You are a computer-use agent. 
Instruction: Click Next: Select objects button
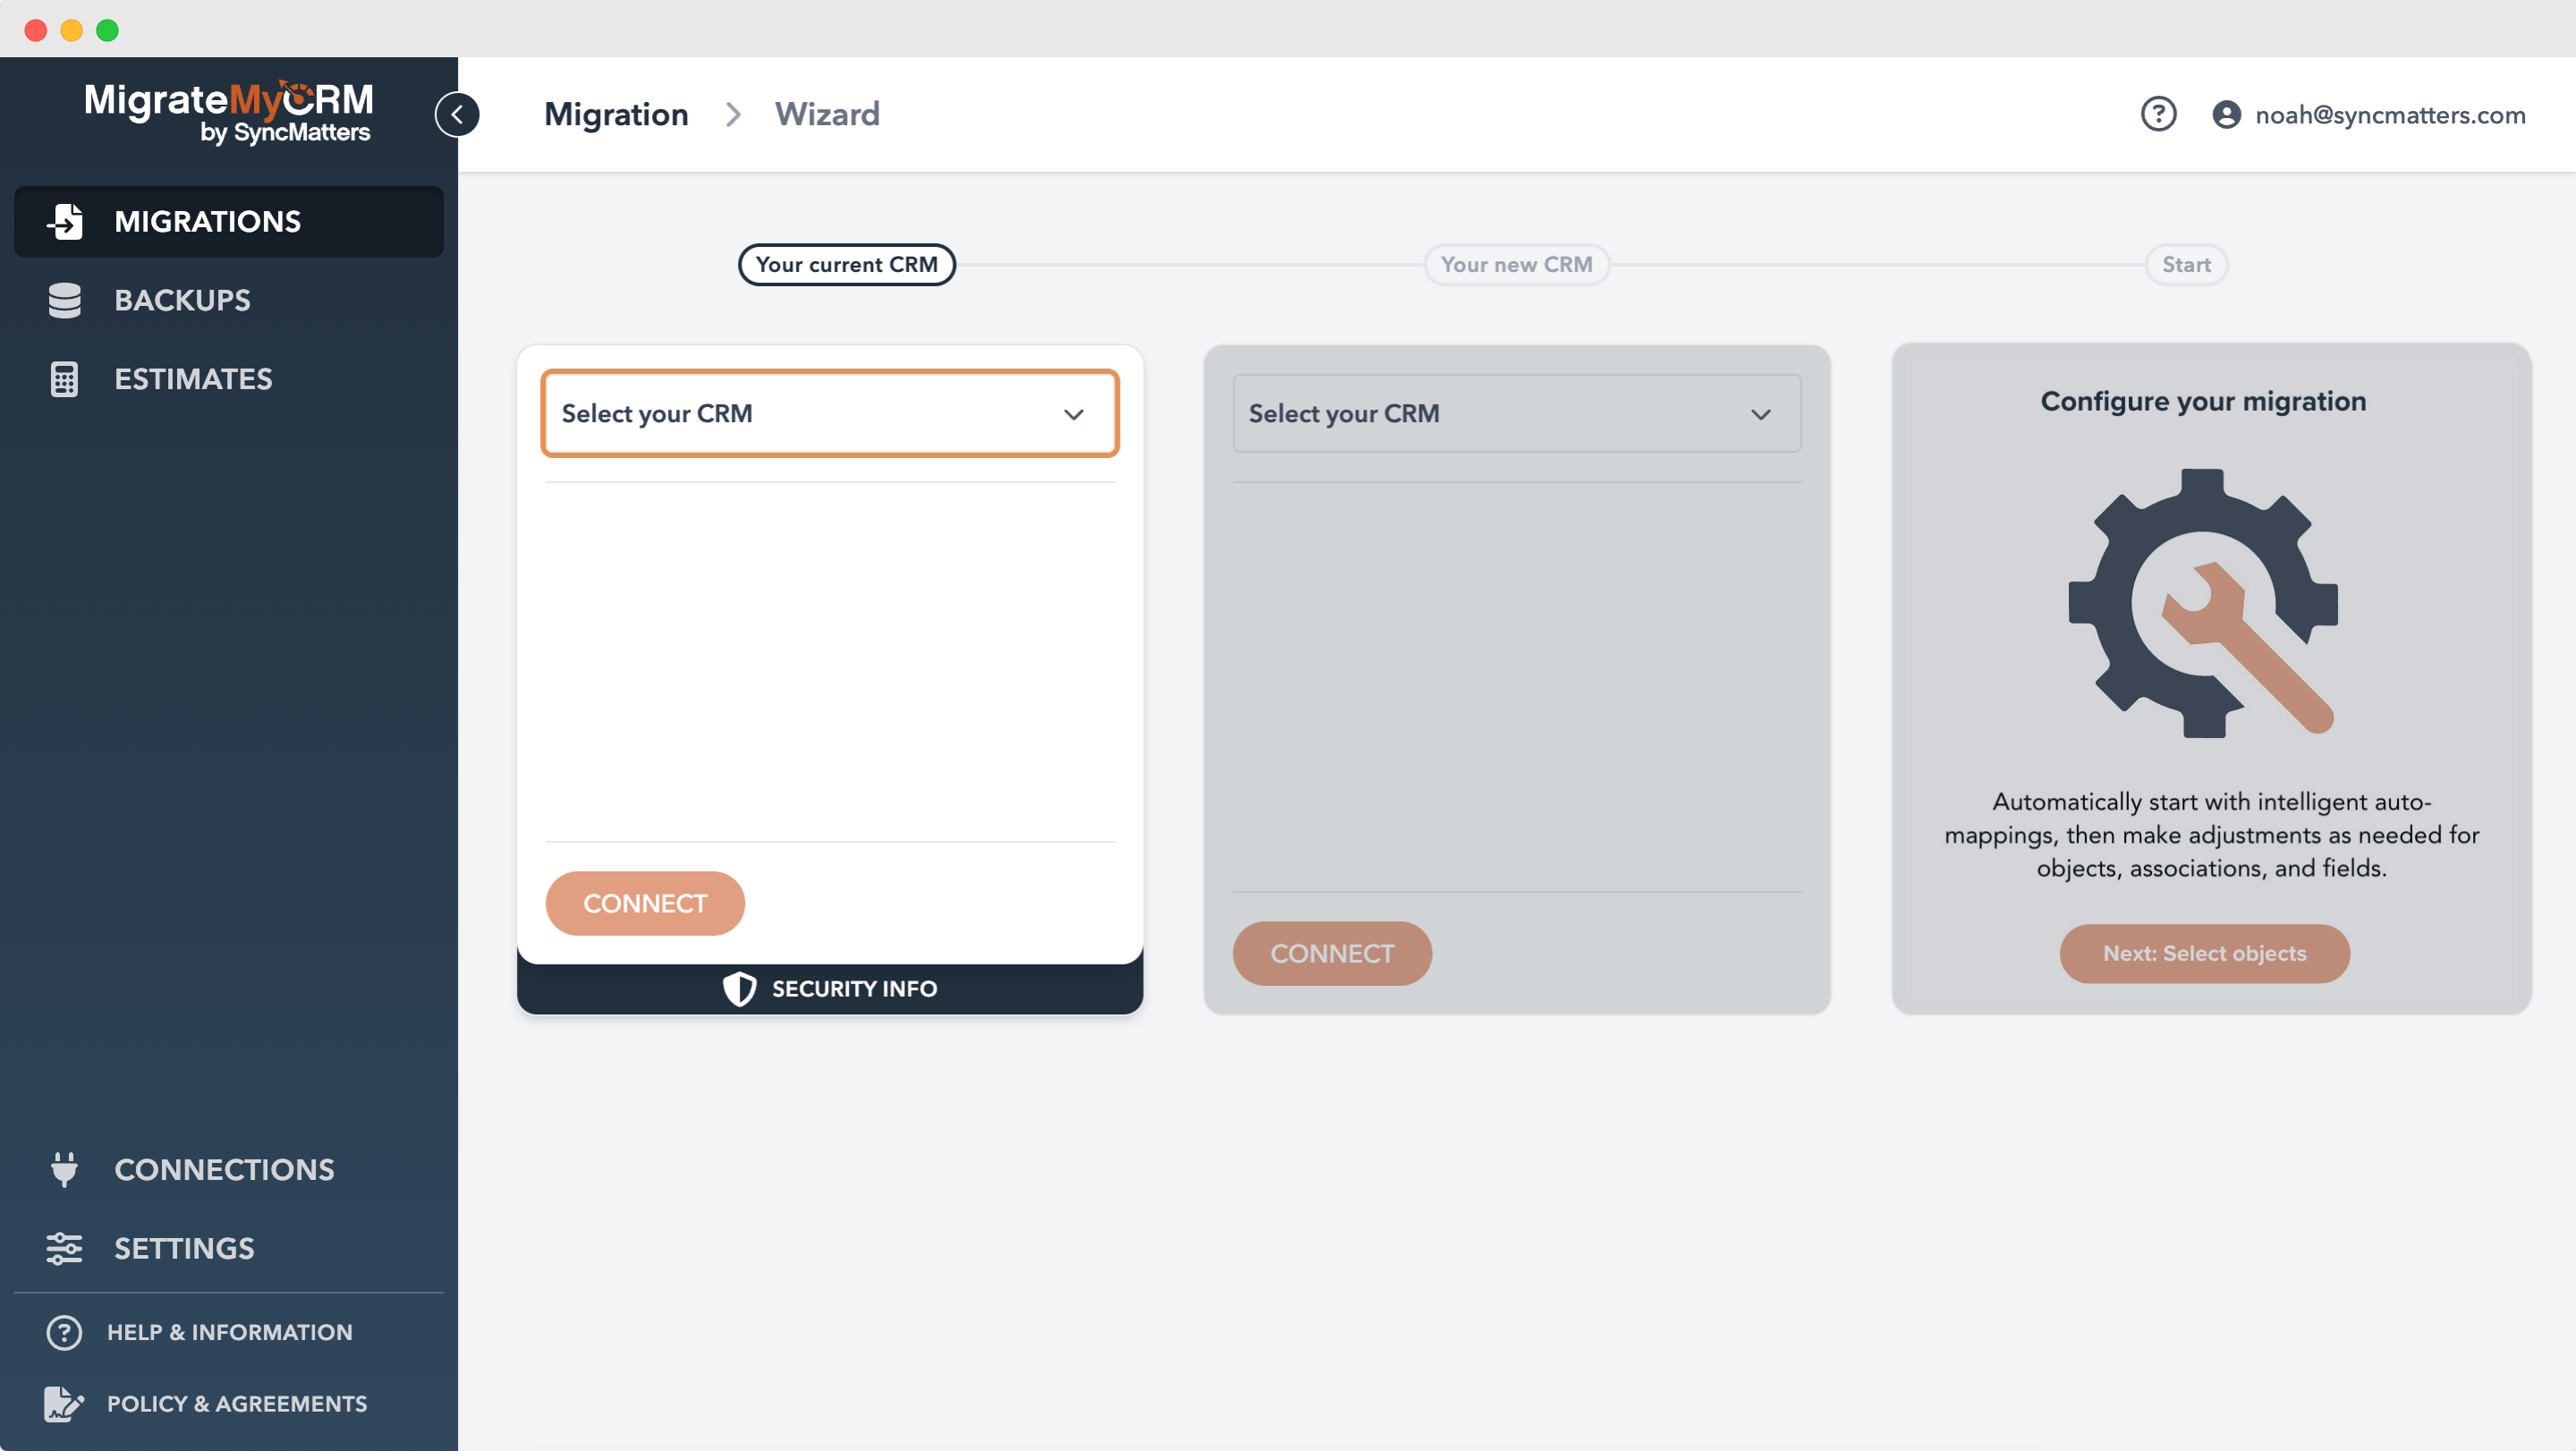(x=2204, y=953)
